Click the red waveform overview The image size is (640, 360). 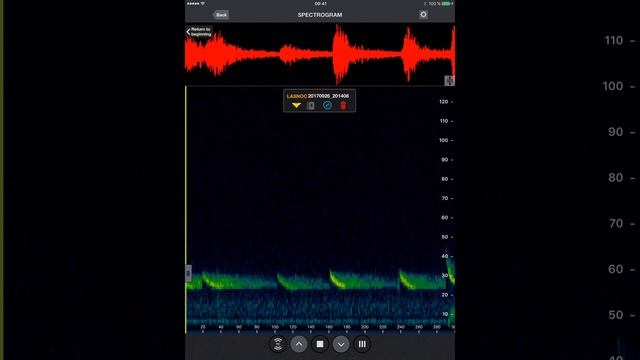pyautogui.click(x=320, y=54)
